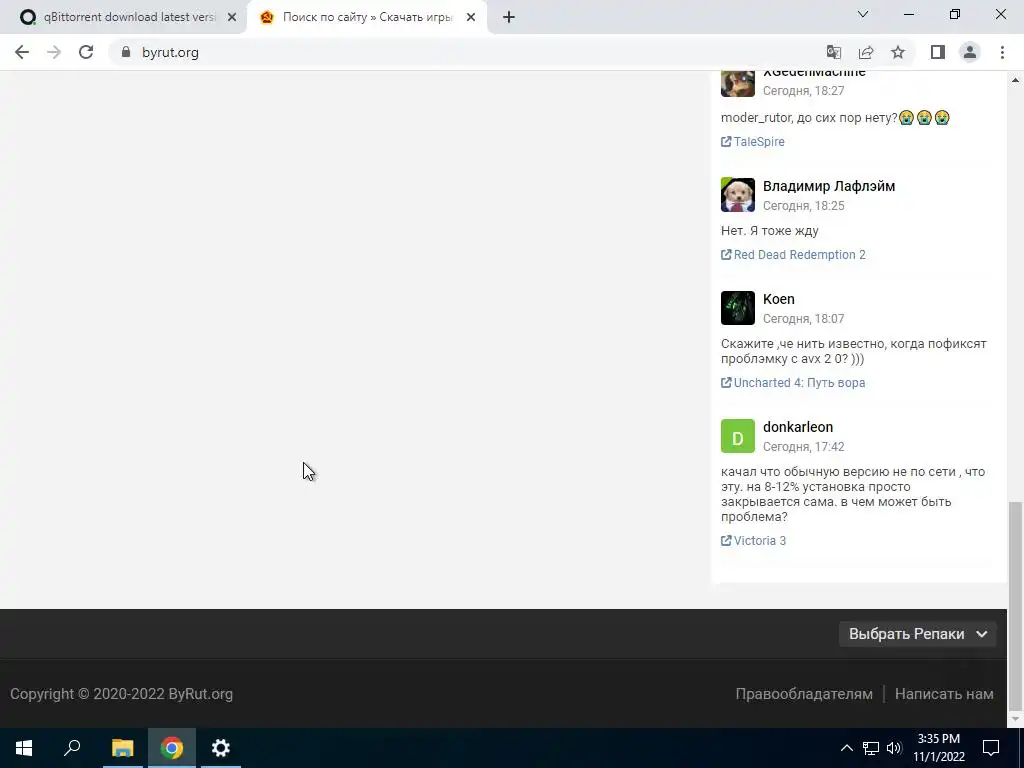Open the Windows Start menu
The width and height of the screenshot is (1024, 768).
pos(24,748)
